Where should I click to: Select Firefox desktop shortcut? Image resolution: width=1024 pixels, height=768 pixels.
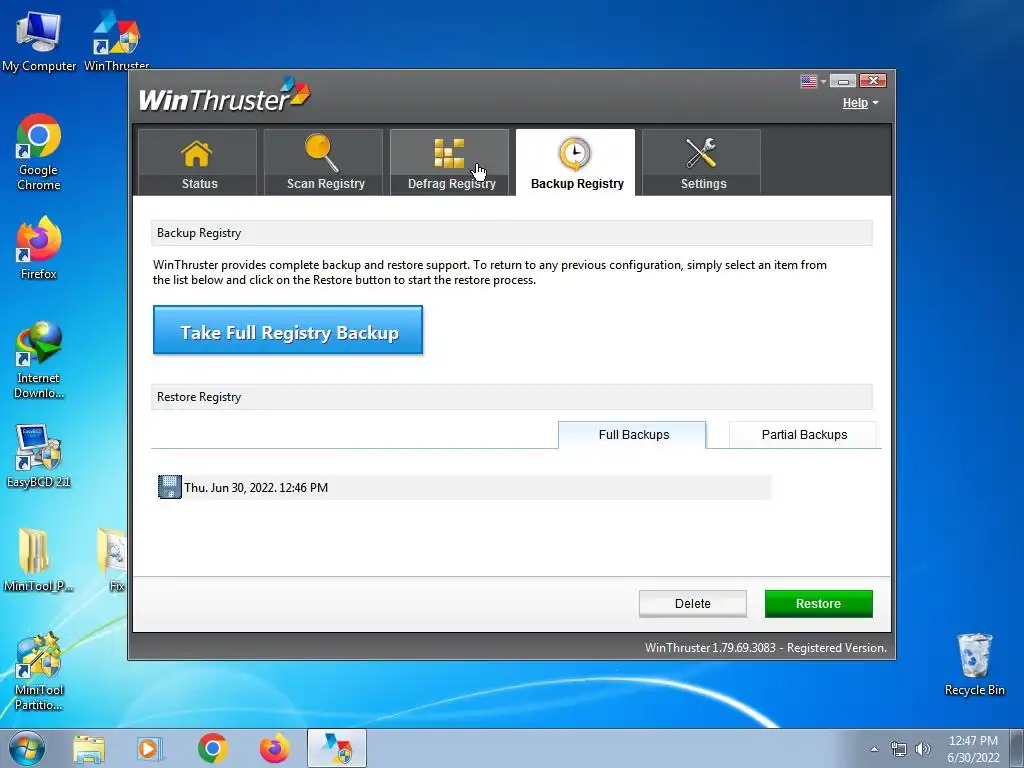coord(39,249)
